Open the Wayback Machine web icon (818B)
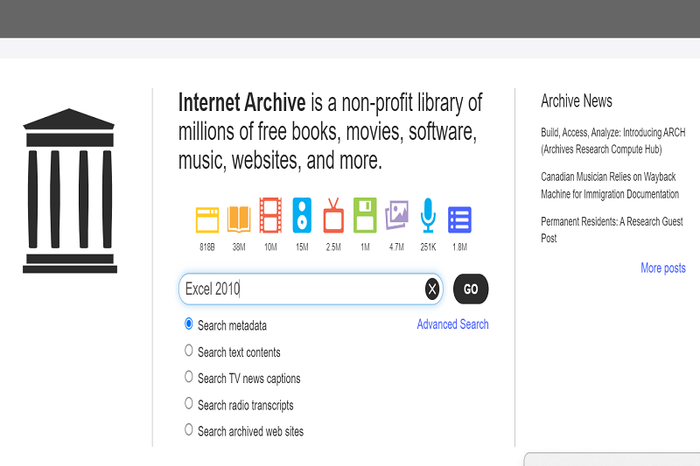Image resolution: width=700 pixels, height=466 pixels. [207, 220]
